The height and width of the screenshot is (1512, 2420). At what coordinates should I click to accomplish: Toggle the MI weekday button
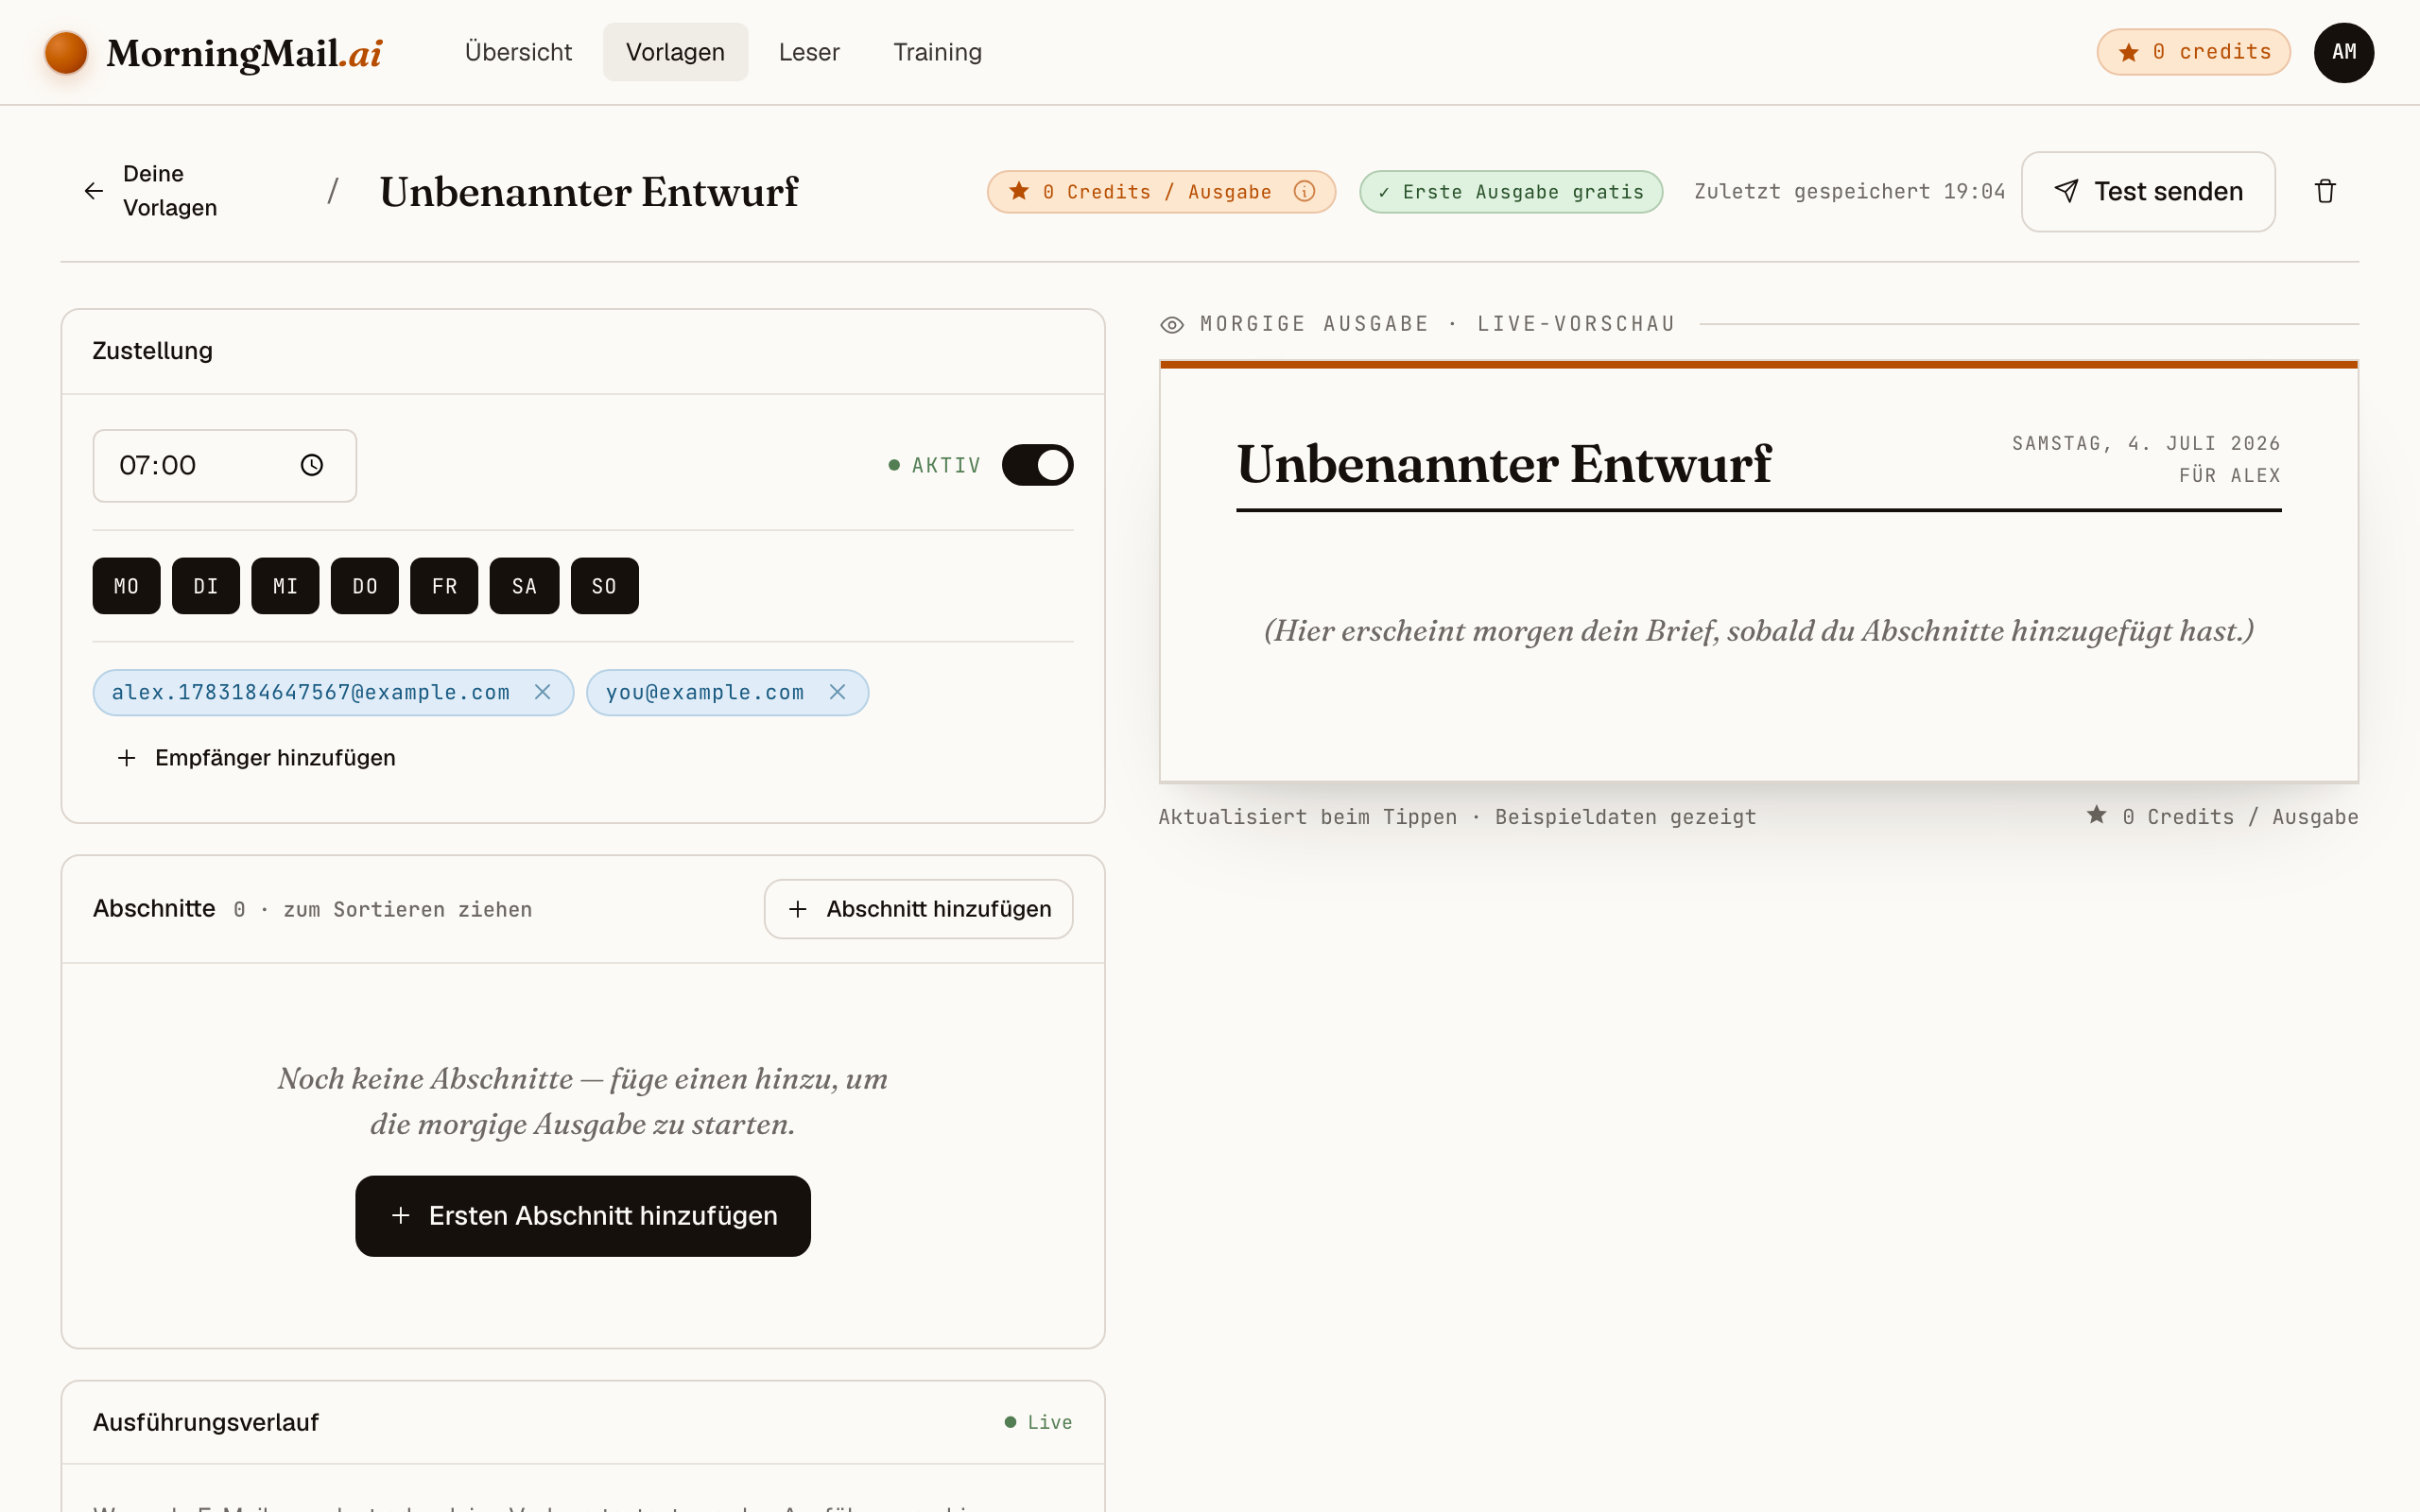coord(285,586)
